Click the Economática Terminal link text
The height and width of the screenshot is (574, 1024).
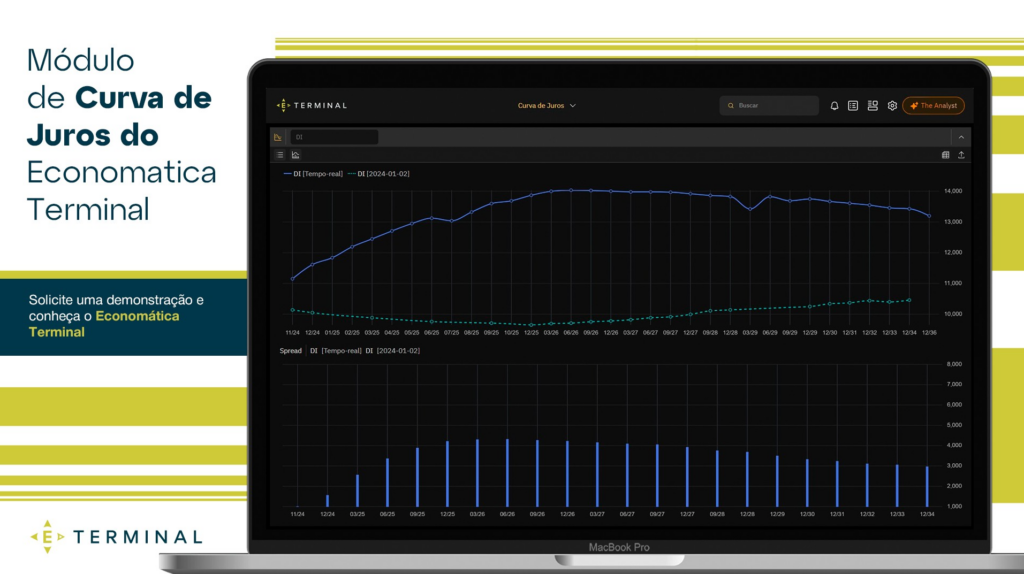tap(104, 324)
